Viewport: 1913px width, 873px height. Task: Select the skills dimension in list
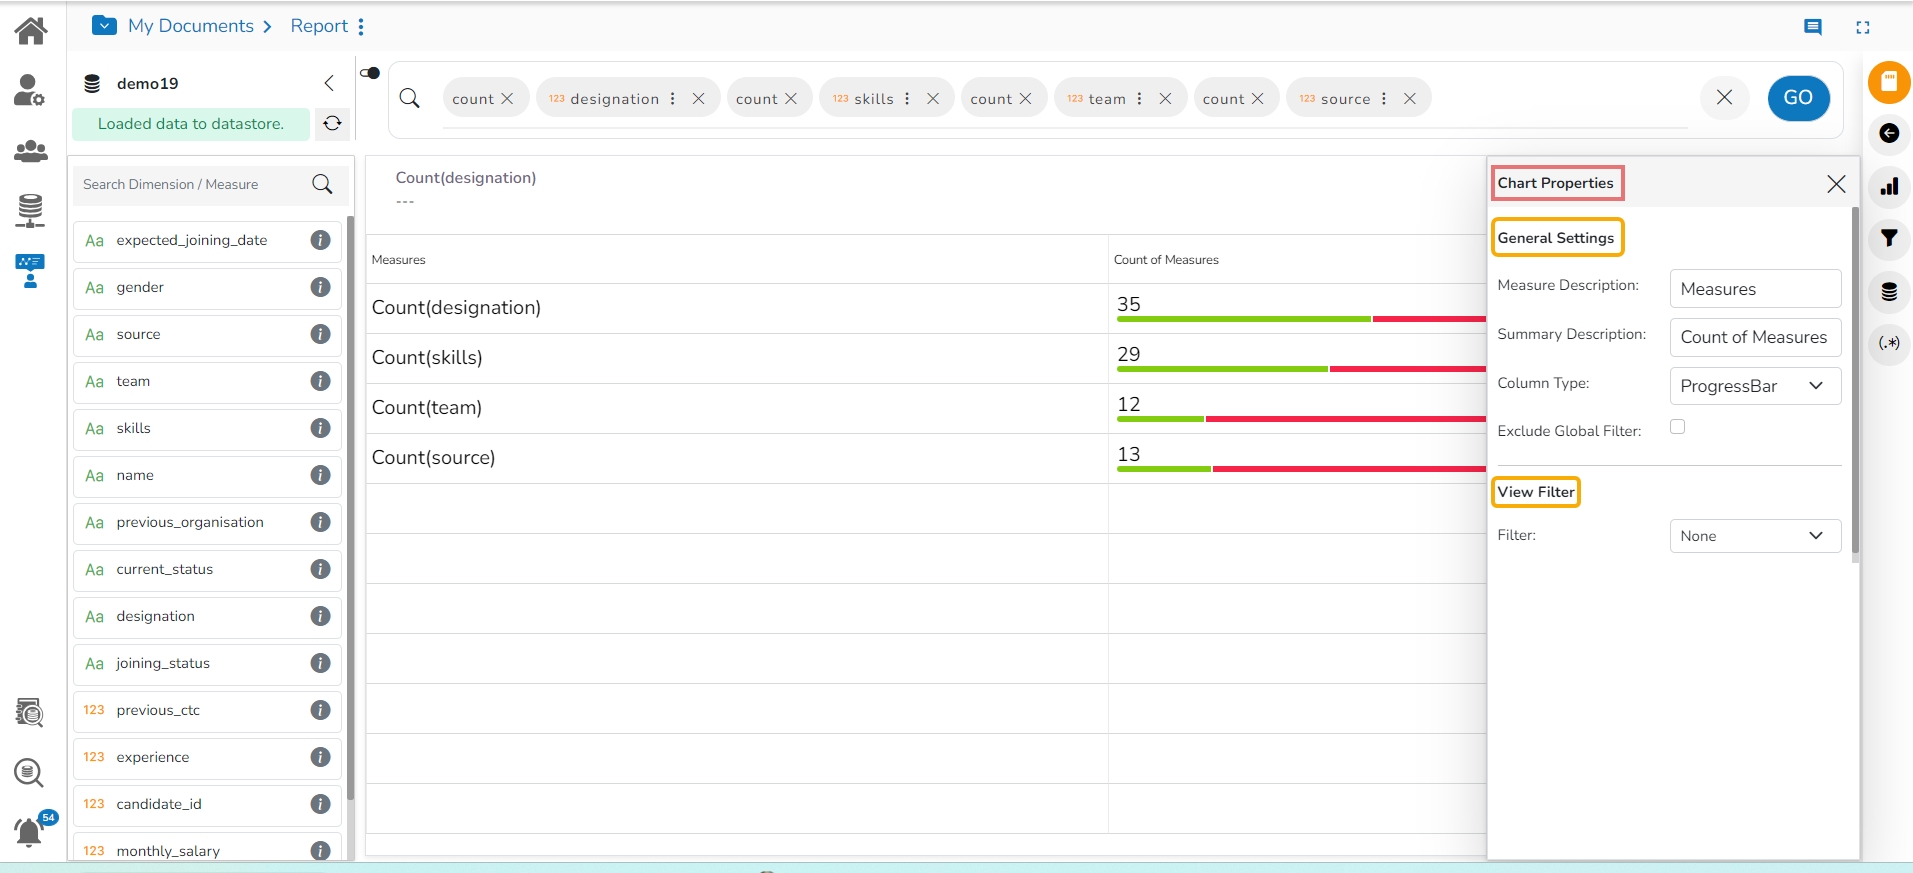click(x=207, y=428)
